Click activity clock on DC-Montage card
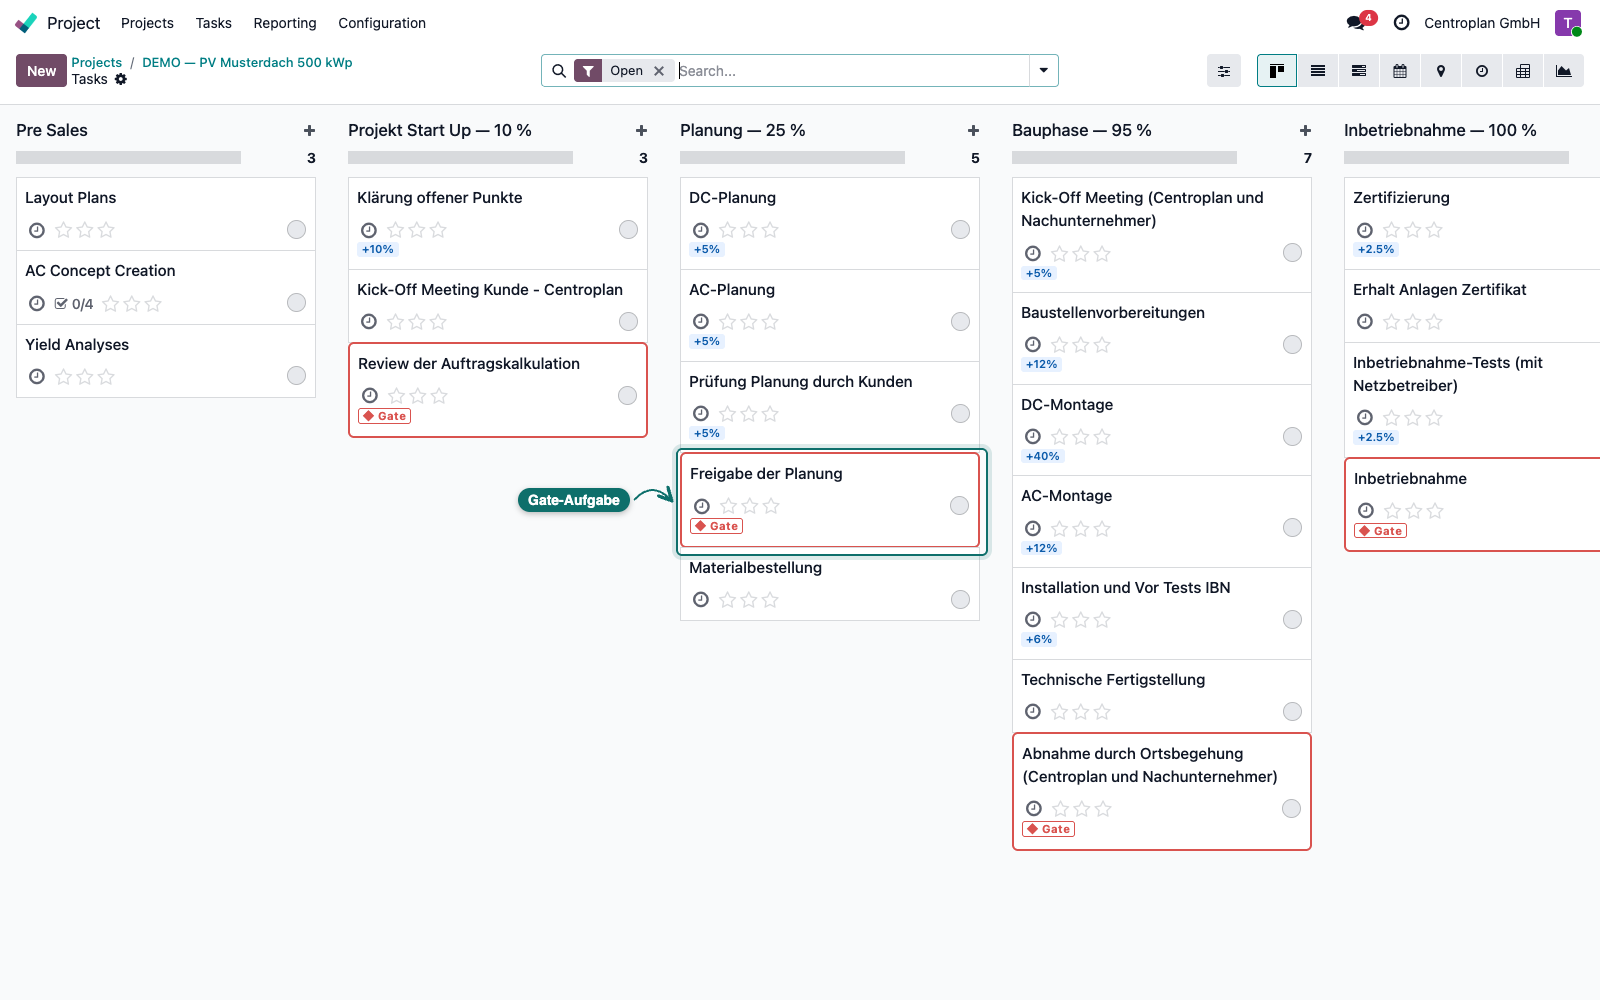 pos(1033,437)
